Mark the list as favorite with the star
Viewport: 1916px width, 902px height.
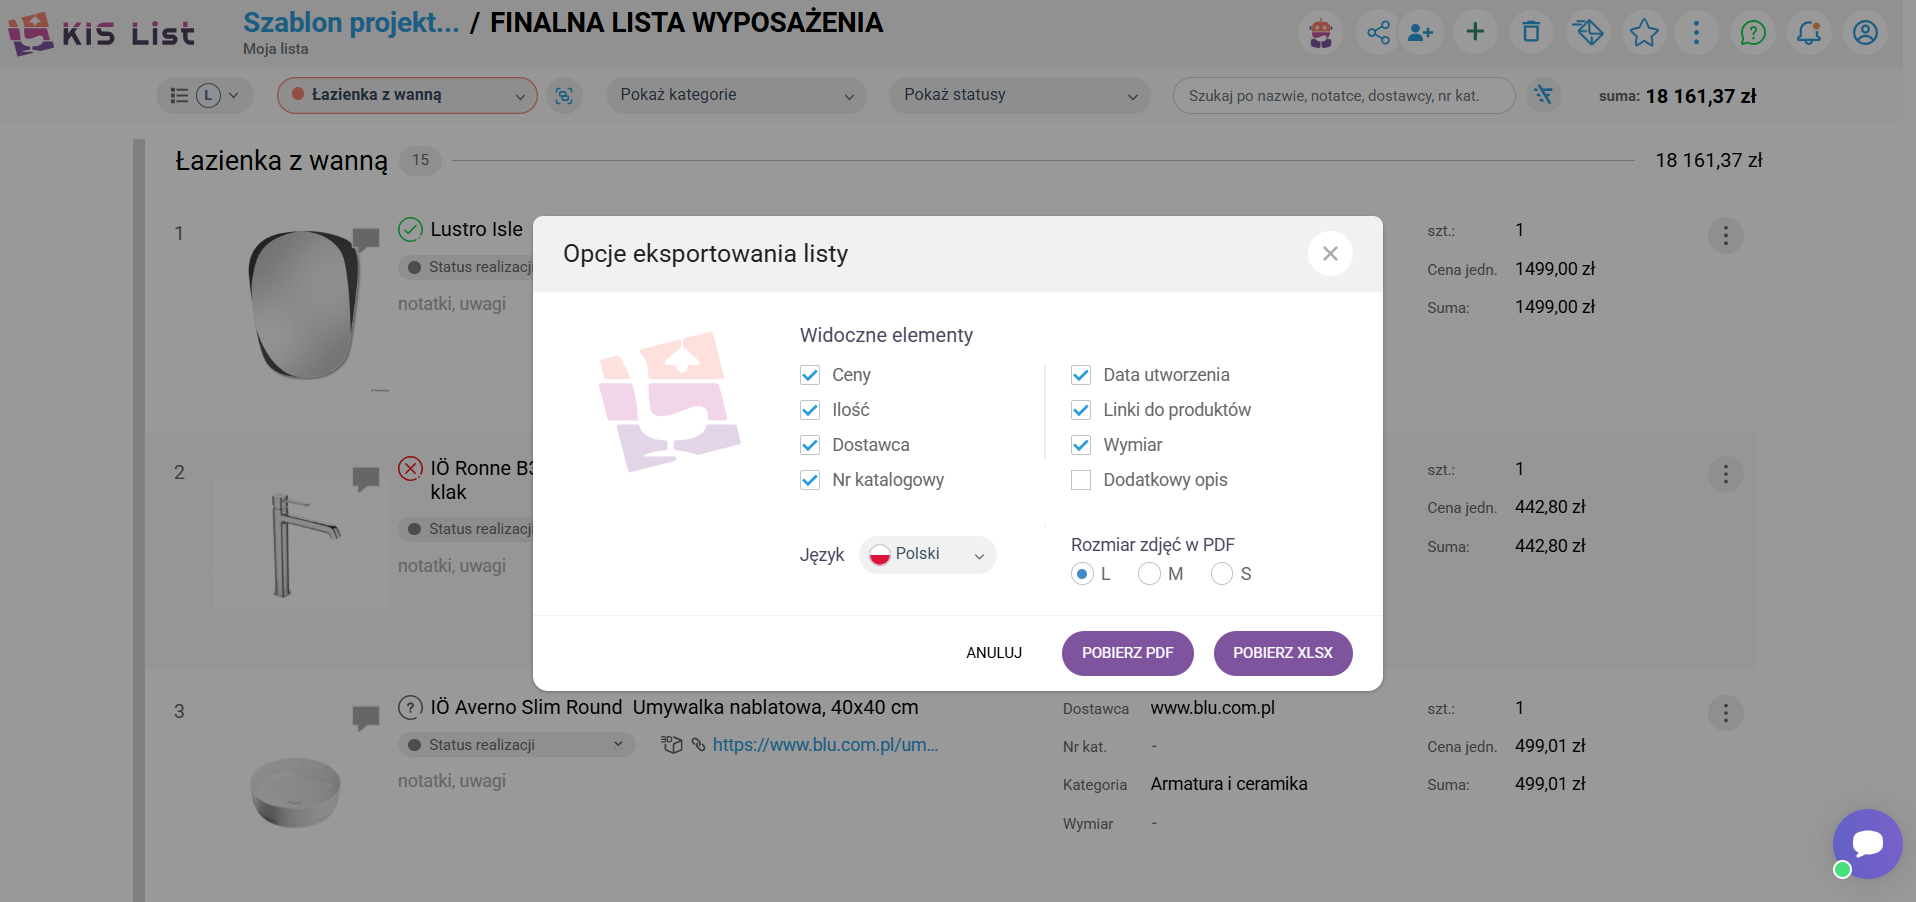[1644, 32]
